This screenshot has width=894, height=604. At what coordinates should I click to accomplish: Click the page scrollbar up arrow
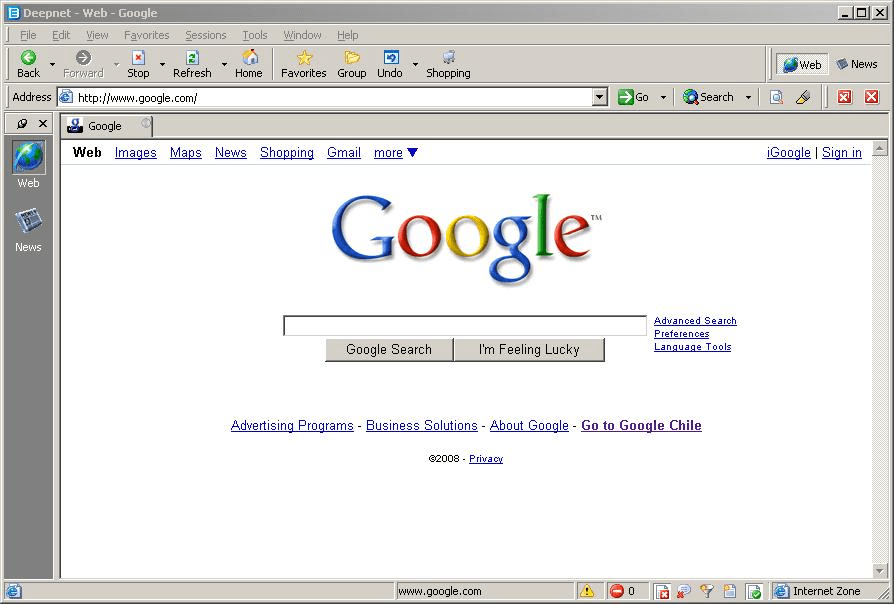point(879,148)
